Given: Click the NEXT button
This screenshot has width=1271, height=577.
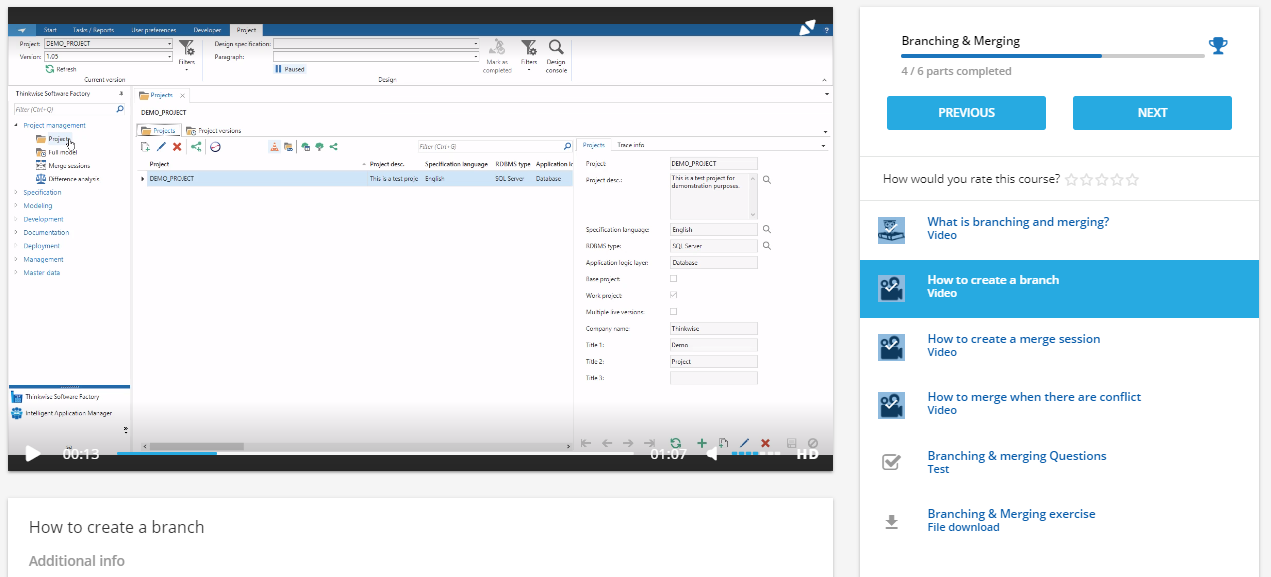Looking at the screenshot, I should click(1152, 113).
